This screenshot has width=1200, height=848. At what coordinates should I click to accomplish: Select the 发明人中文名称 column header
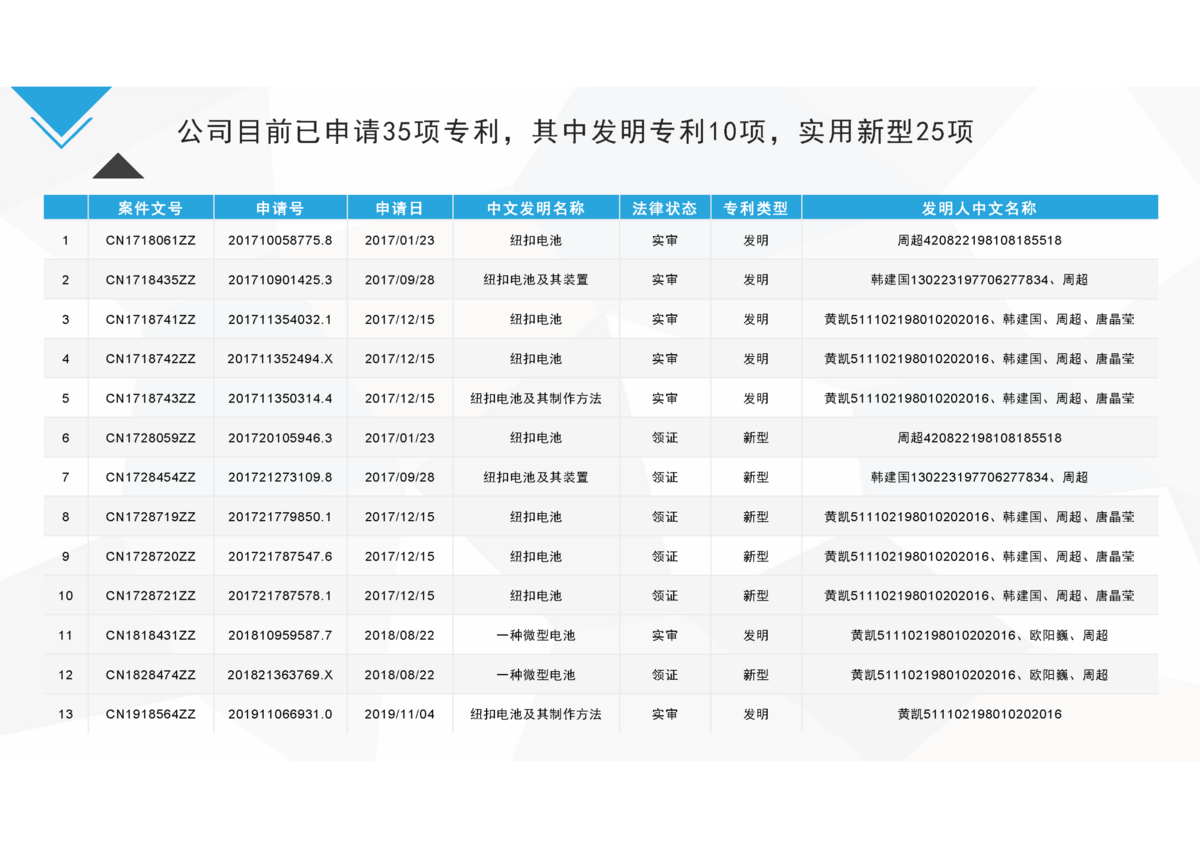(979, 208)
